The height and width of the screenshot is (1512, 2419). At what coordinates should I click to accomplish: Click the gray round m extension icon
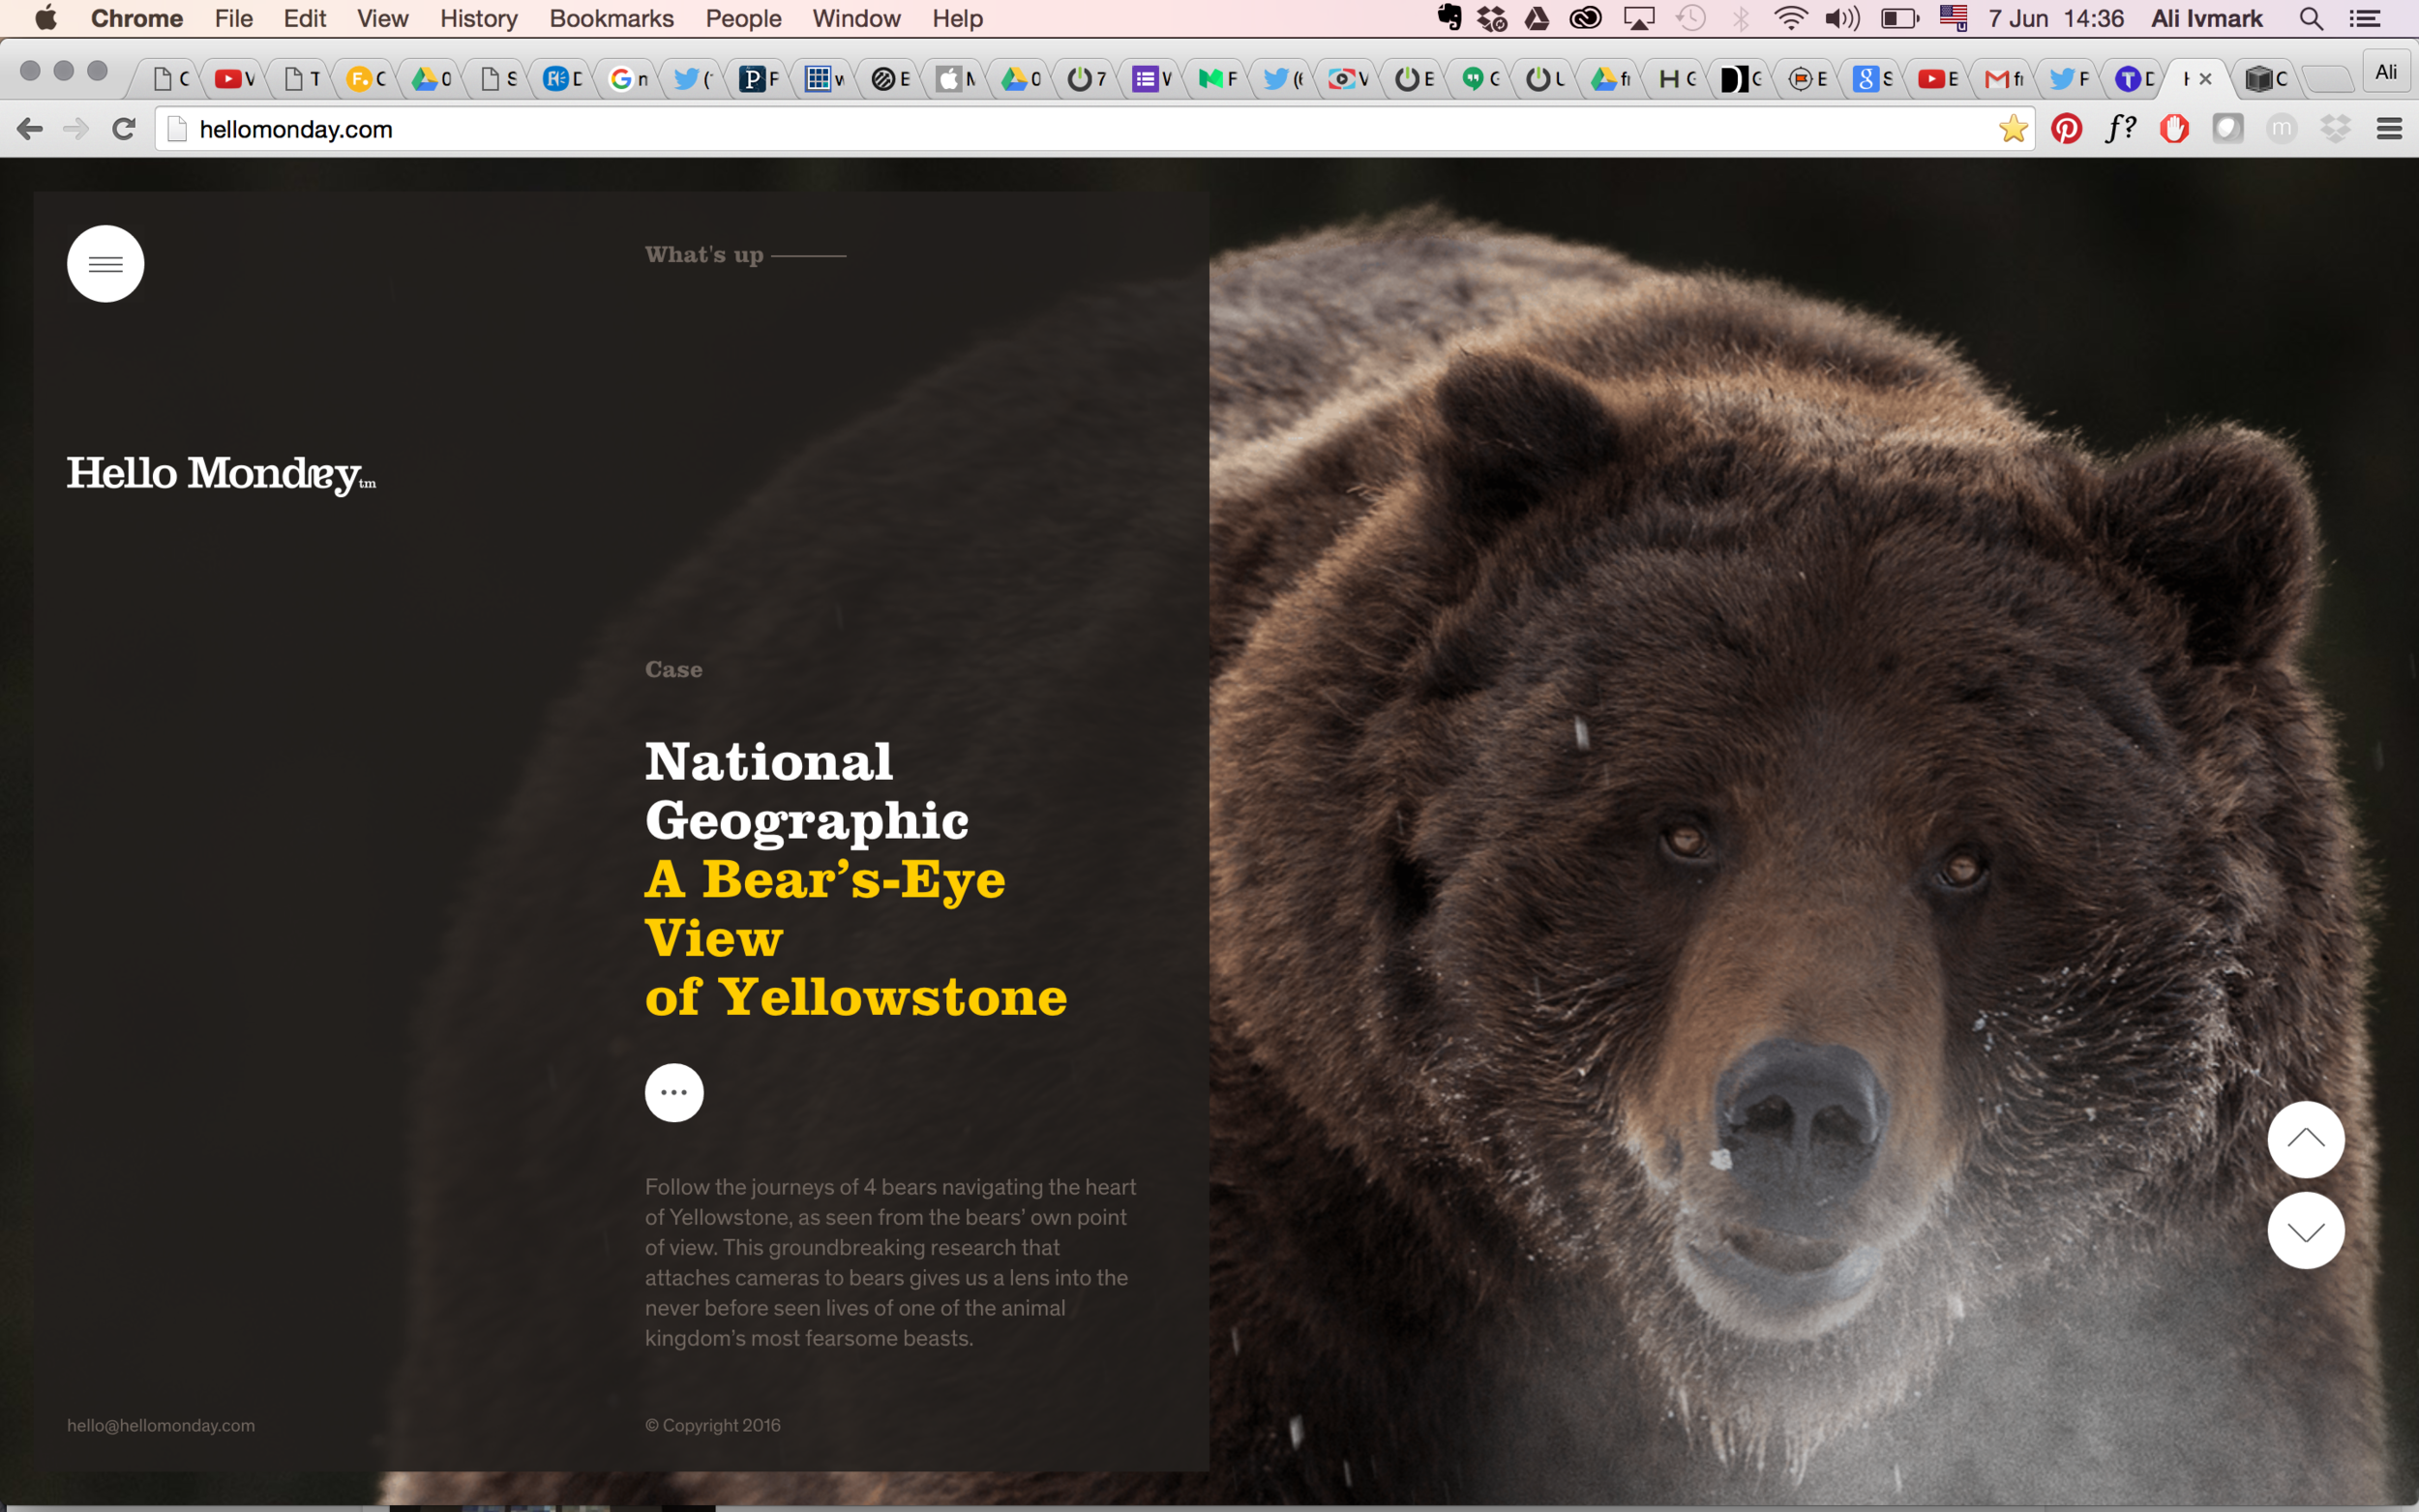[x=2281, y=129]
